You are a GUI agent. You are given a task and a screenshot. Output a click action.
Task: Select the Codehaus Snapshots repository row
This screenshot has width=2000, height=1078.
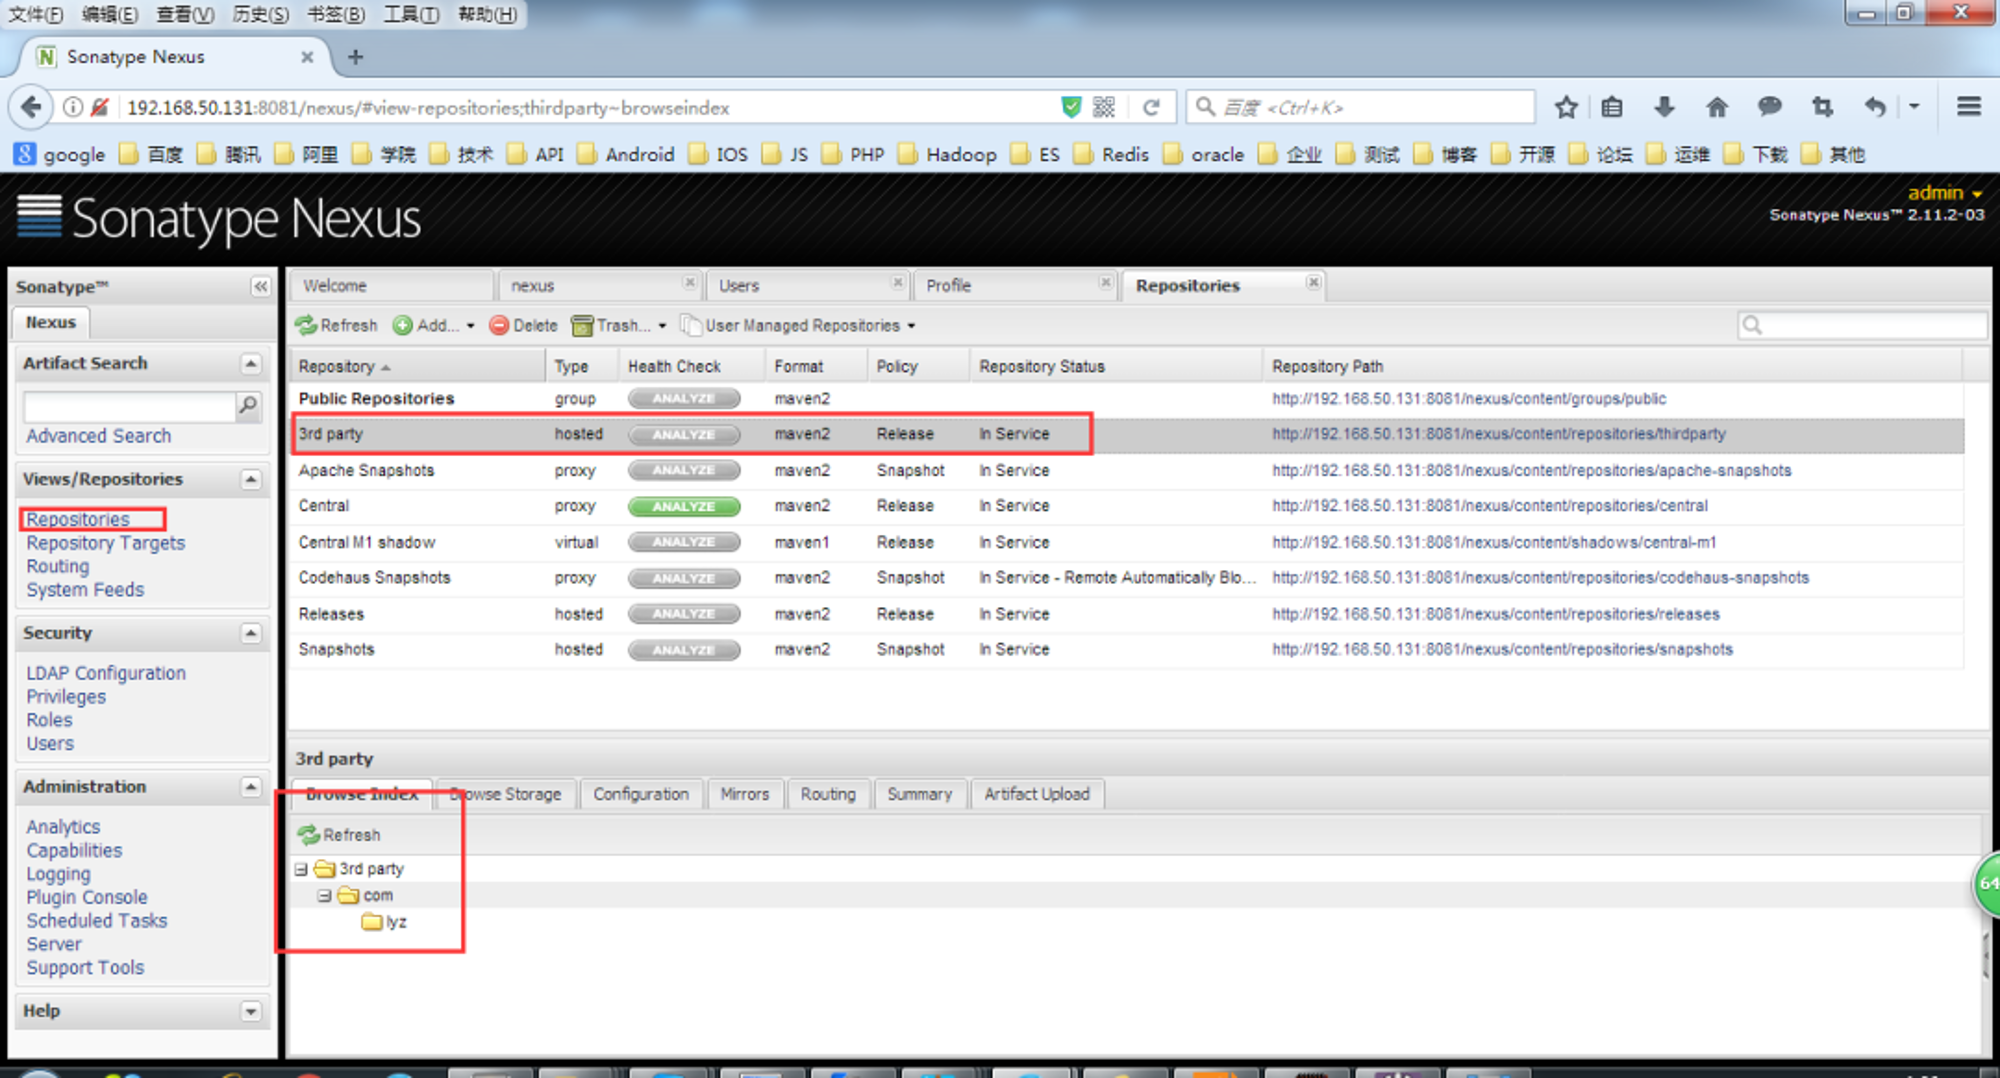pyautogui.click(x=1126, y=578)
